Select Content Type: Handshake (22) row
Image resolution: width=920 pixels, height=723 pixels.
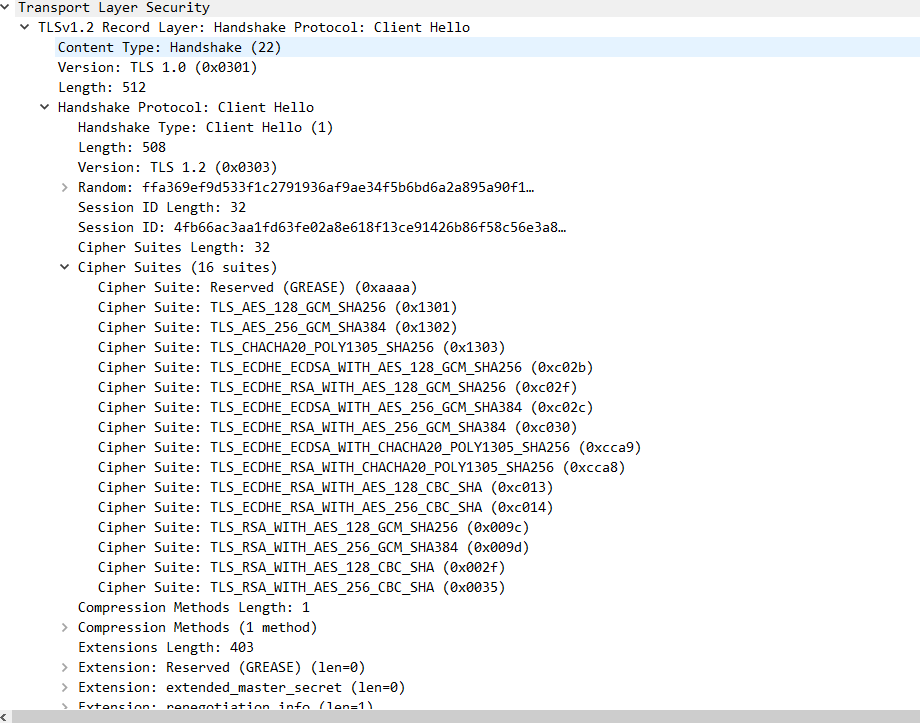170,48
